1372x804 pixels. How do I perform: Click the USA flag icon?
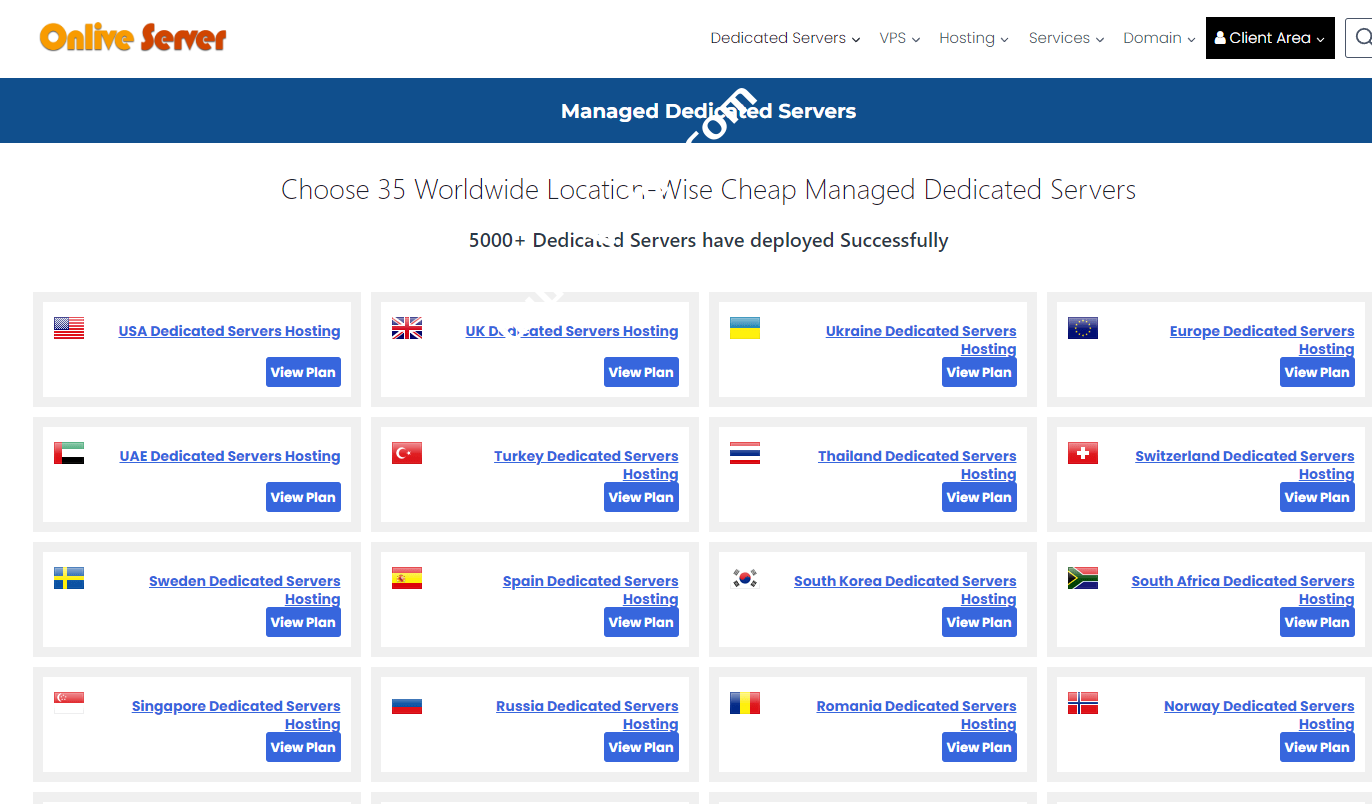69,328
